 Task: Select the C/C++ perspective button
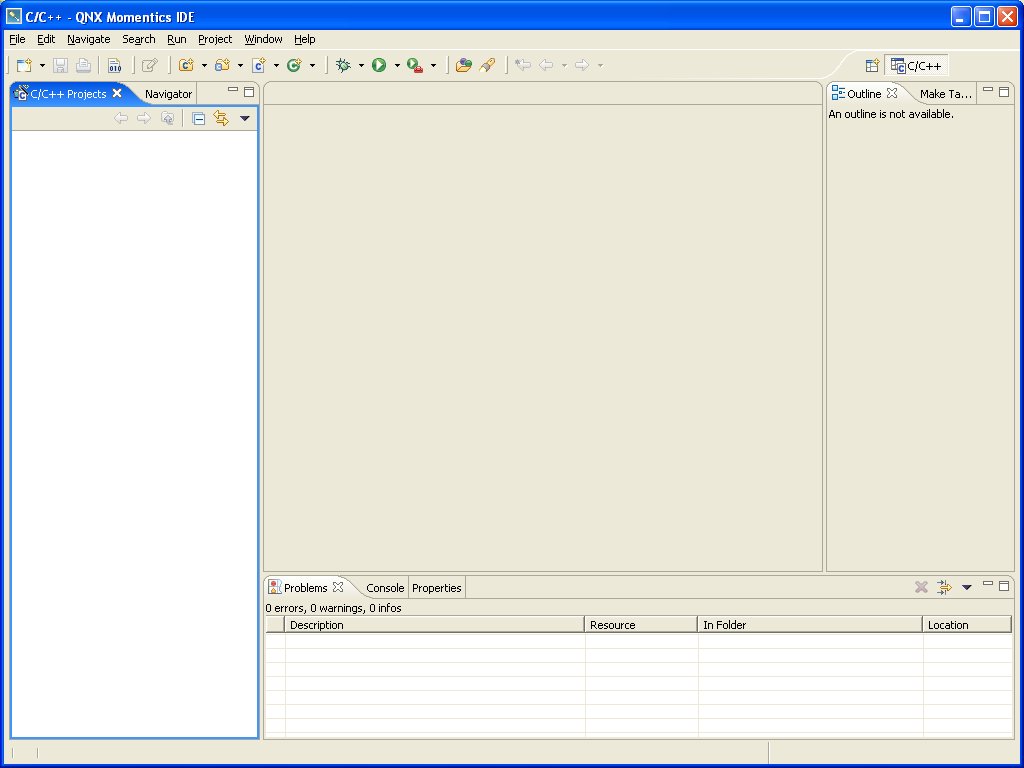916,66
